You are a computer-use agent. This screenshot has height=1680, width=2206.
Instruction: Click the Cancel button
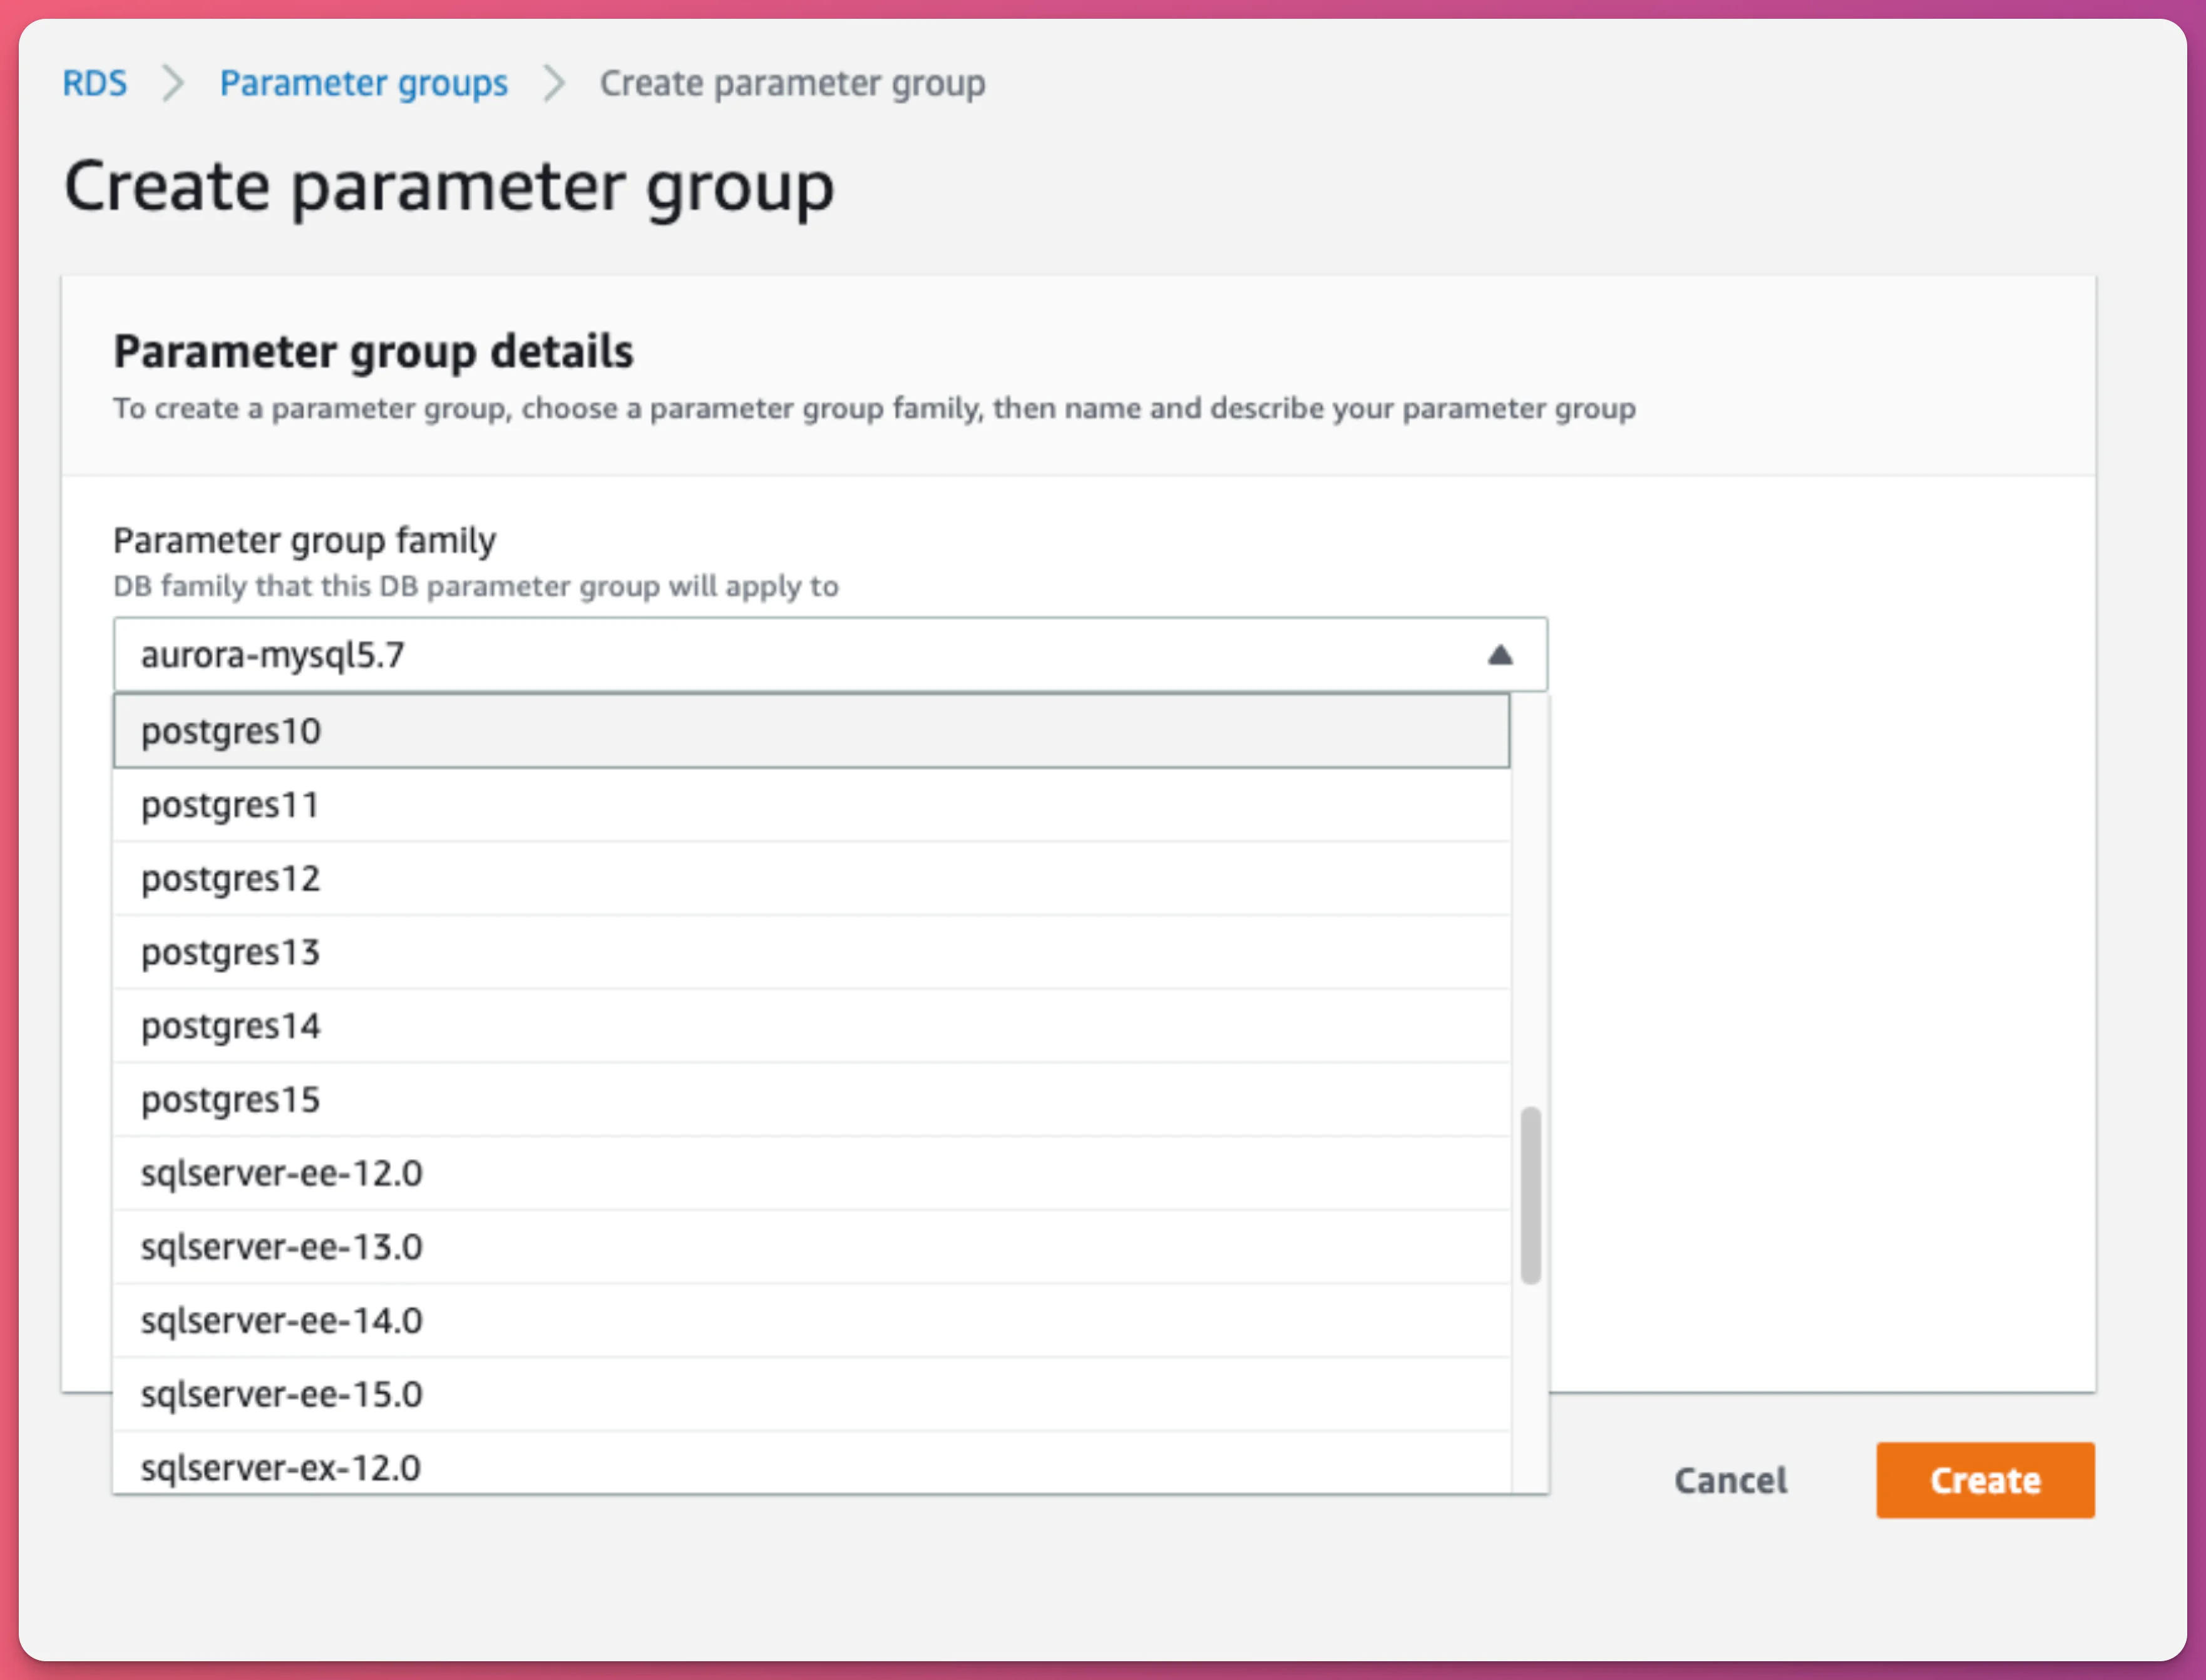tap(1730, 1480)
